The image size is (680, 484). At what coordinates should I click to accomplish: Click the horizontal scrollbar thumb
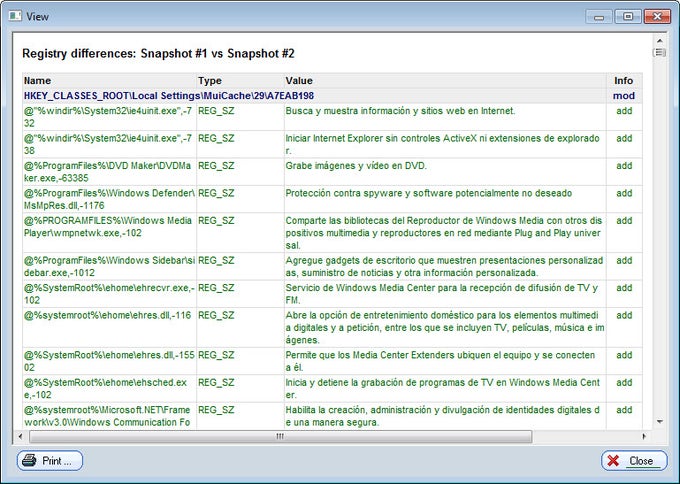(x=280, y=436)
